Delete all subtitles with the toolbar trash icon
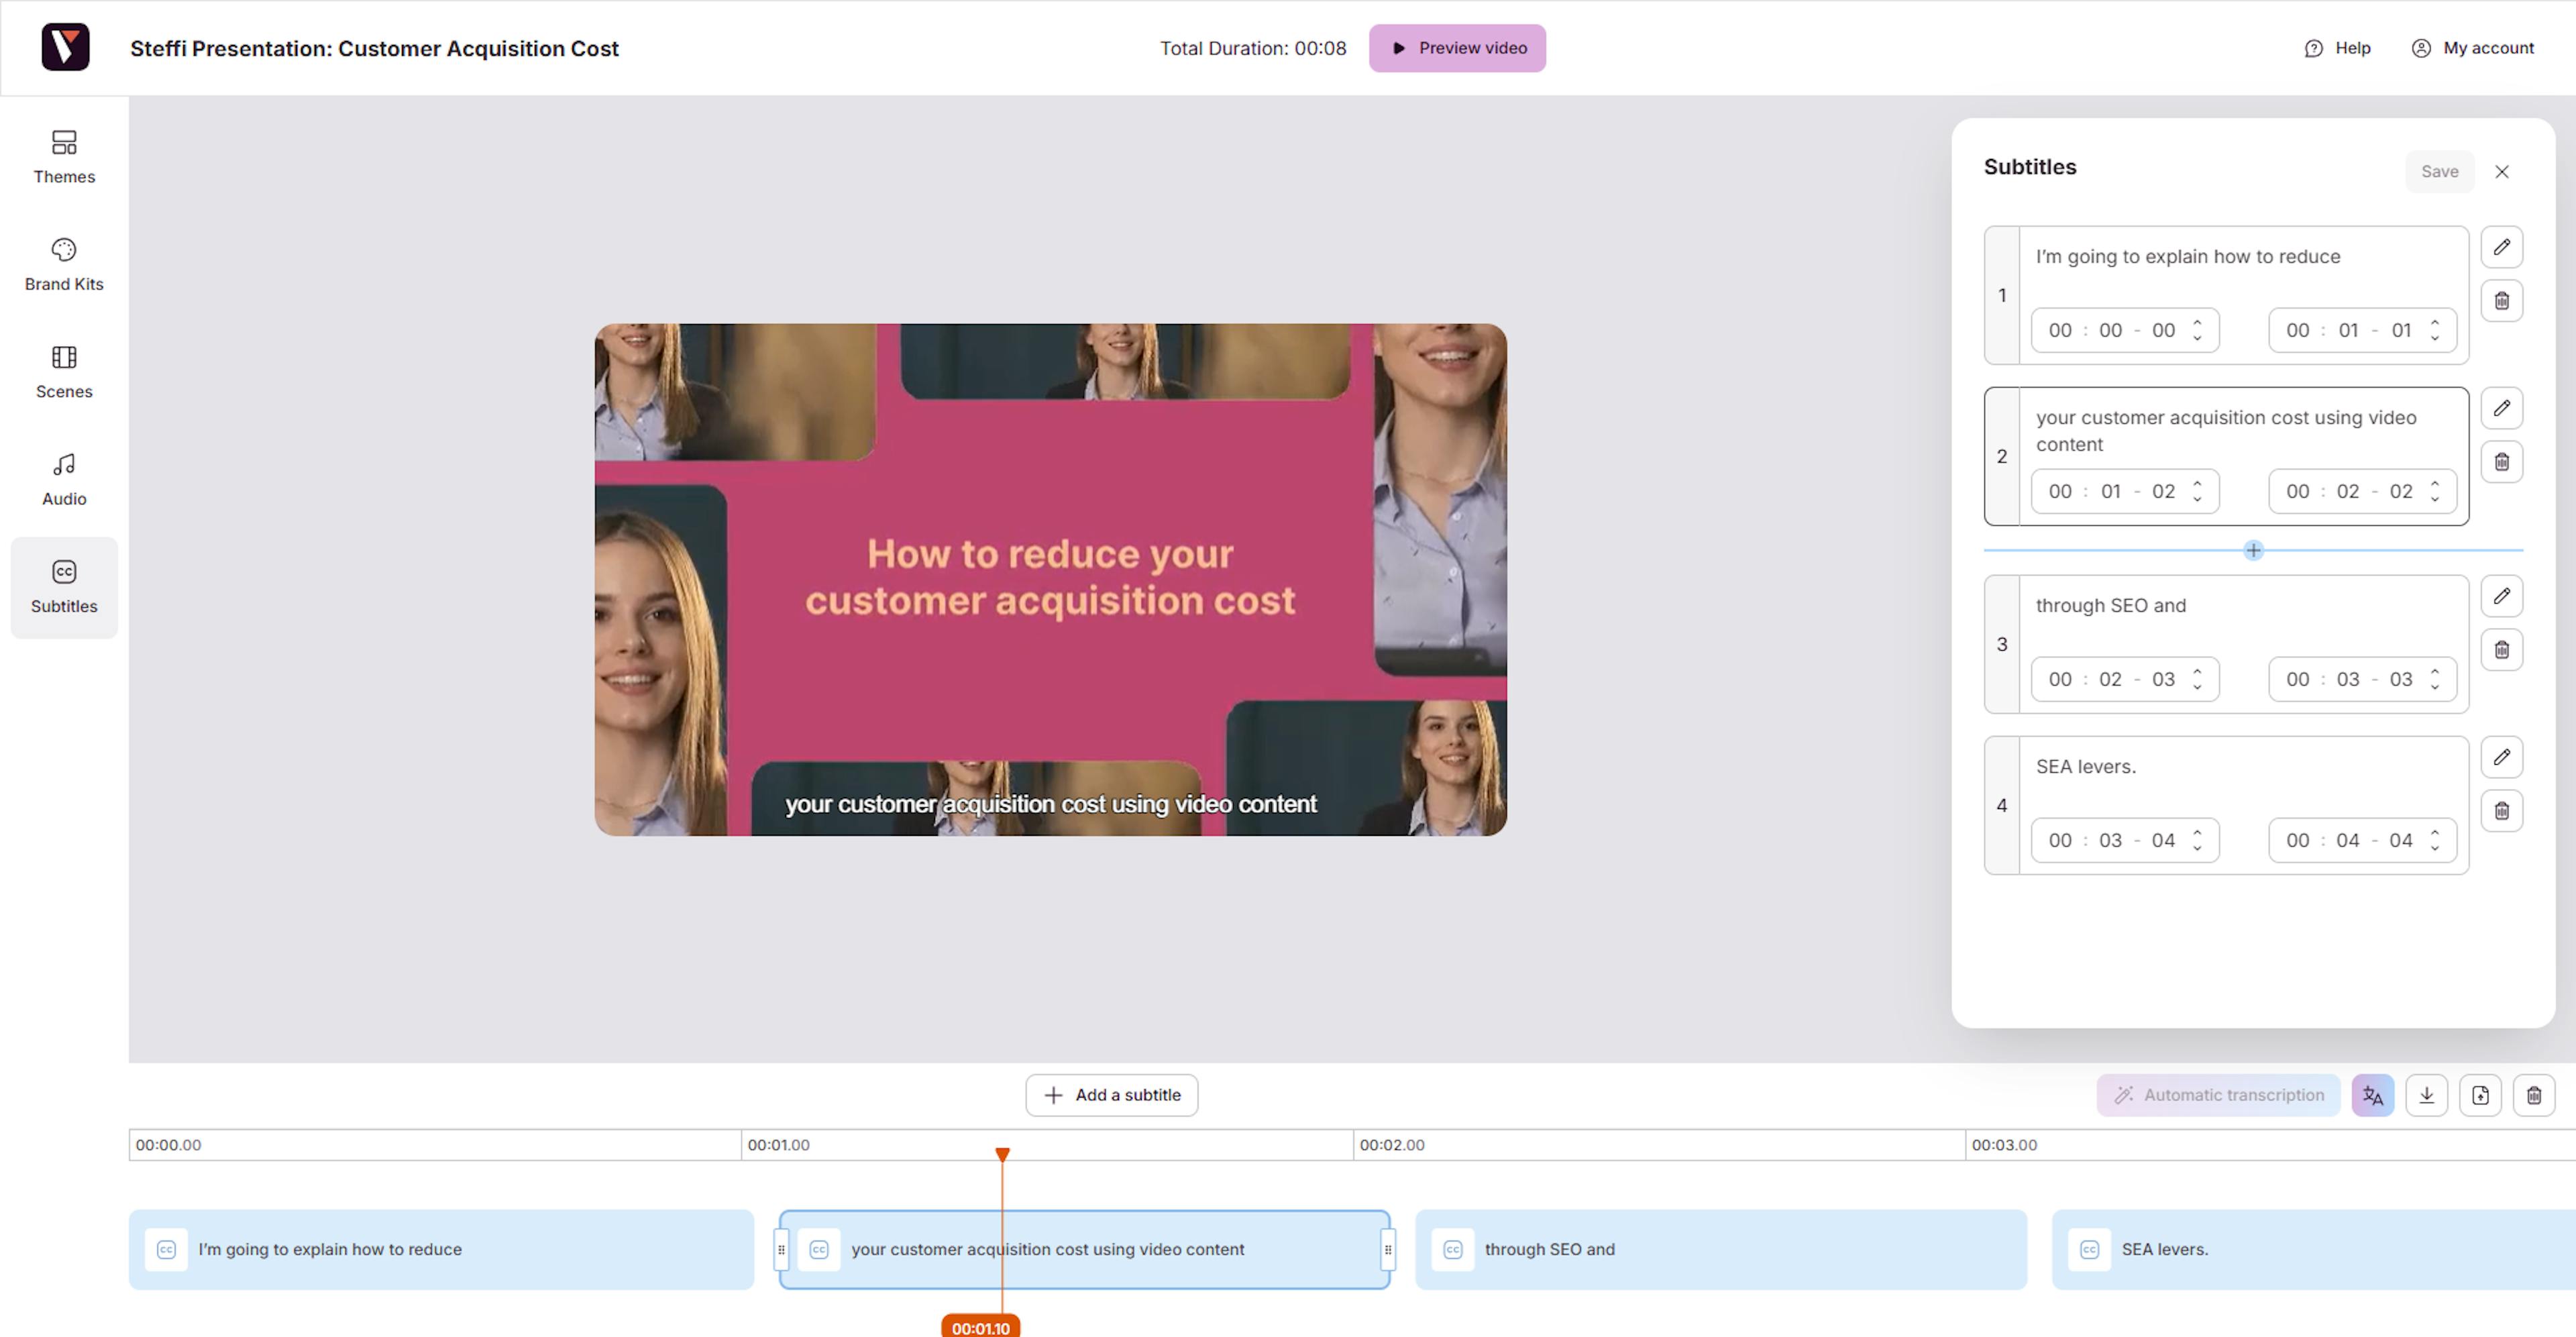The height and width of the screenshot is (1337, 2576). [x=2533, y=1095]
